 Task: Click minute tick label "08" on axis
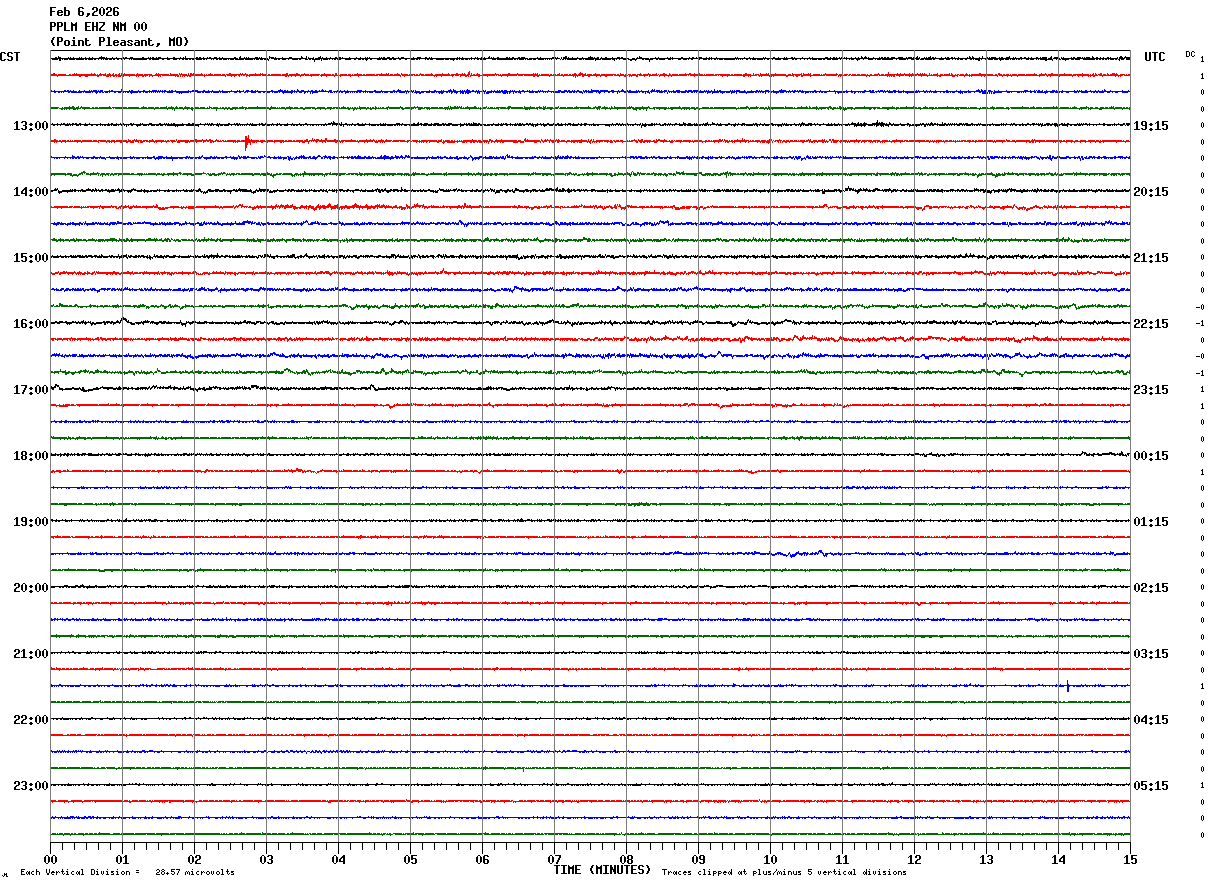point(626,859)
